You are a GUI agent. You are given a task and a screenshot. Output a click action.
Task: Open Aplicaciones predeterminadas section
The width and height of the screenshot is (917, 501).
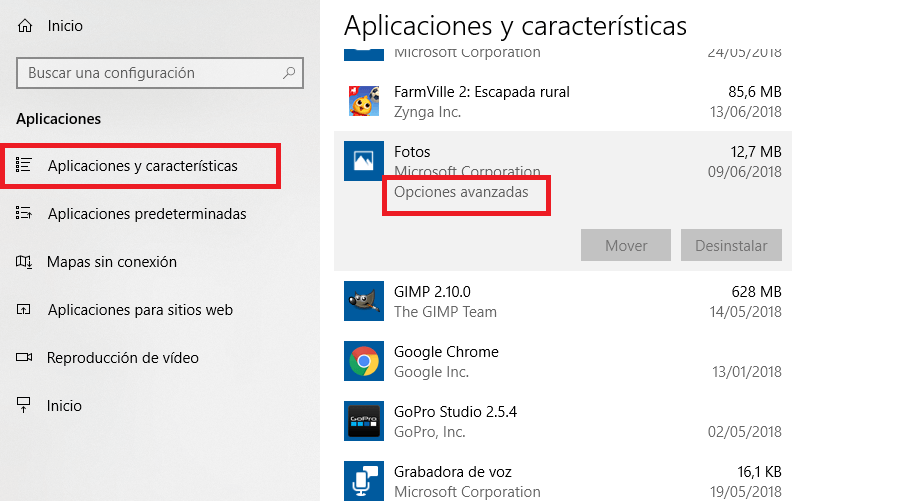click(147, 213)
